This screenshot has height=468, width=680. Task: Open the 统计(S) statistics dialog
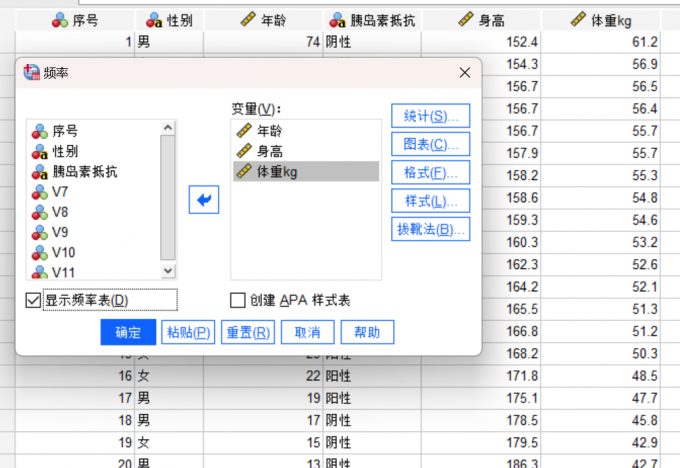430,116
